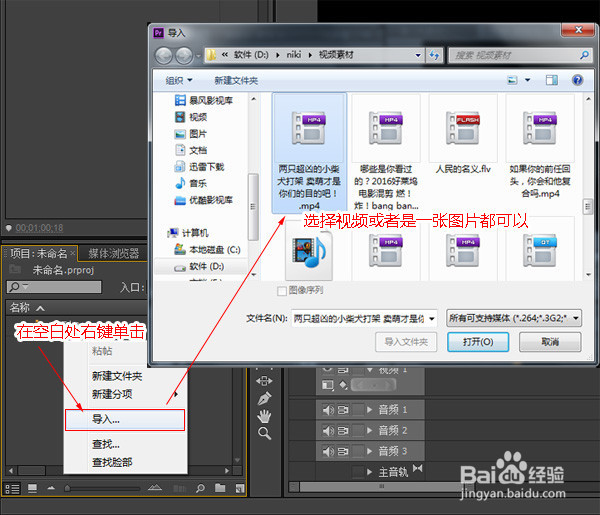The height and width of the screenshot is (515, 600).
Task: Select 本地磁盘 (C:) drive
Action: [207, 249]
